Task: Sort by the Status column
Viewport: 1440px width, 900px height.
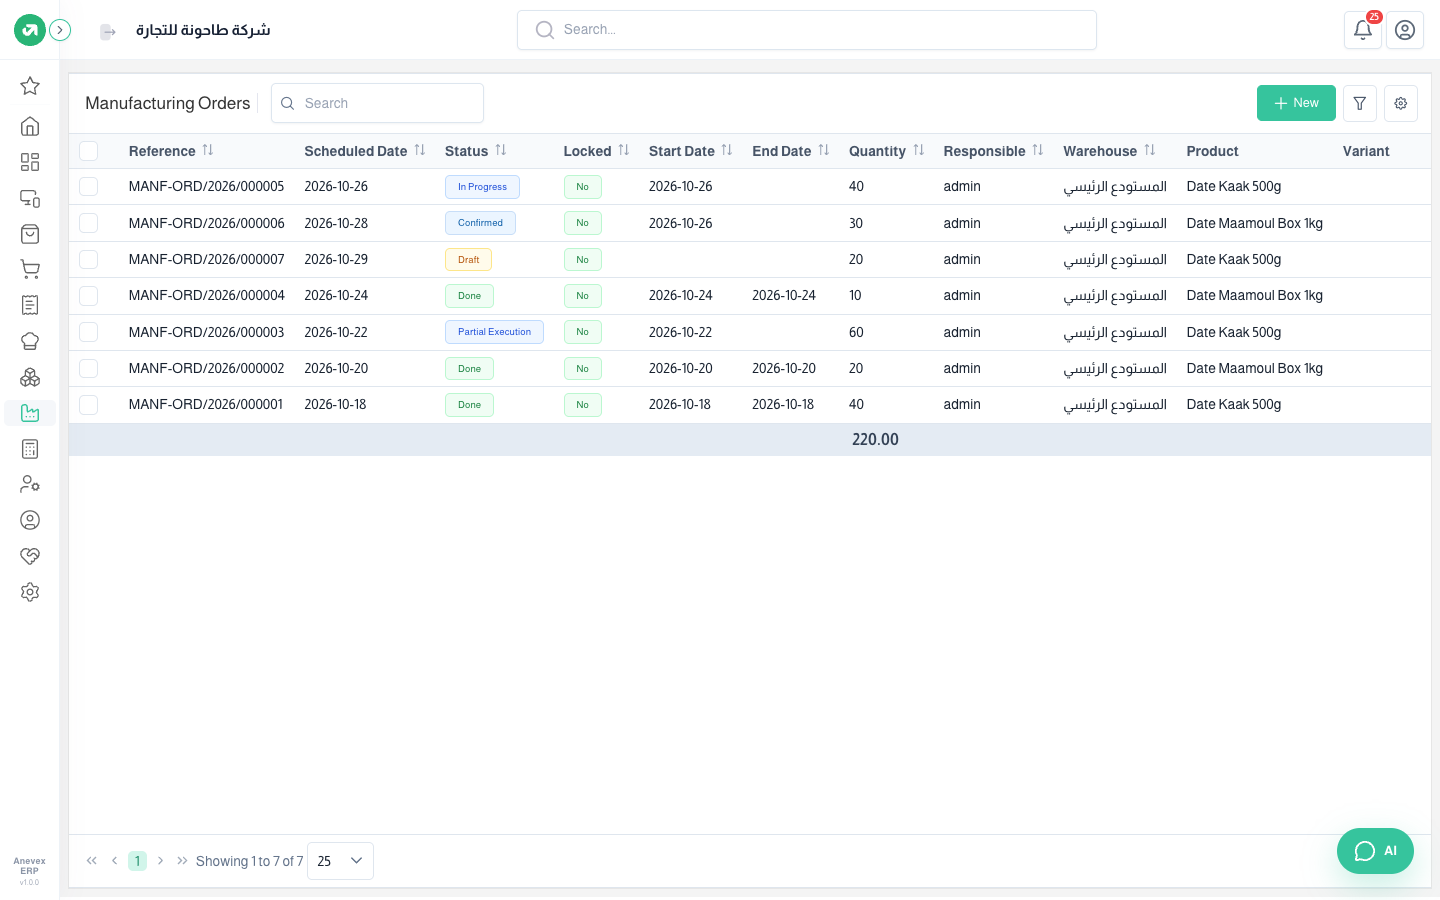Action: (x=501, y=150)
